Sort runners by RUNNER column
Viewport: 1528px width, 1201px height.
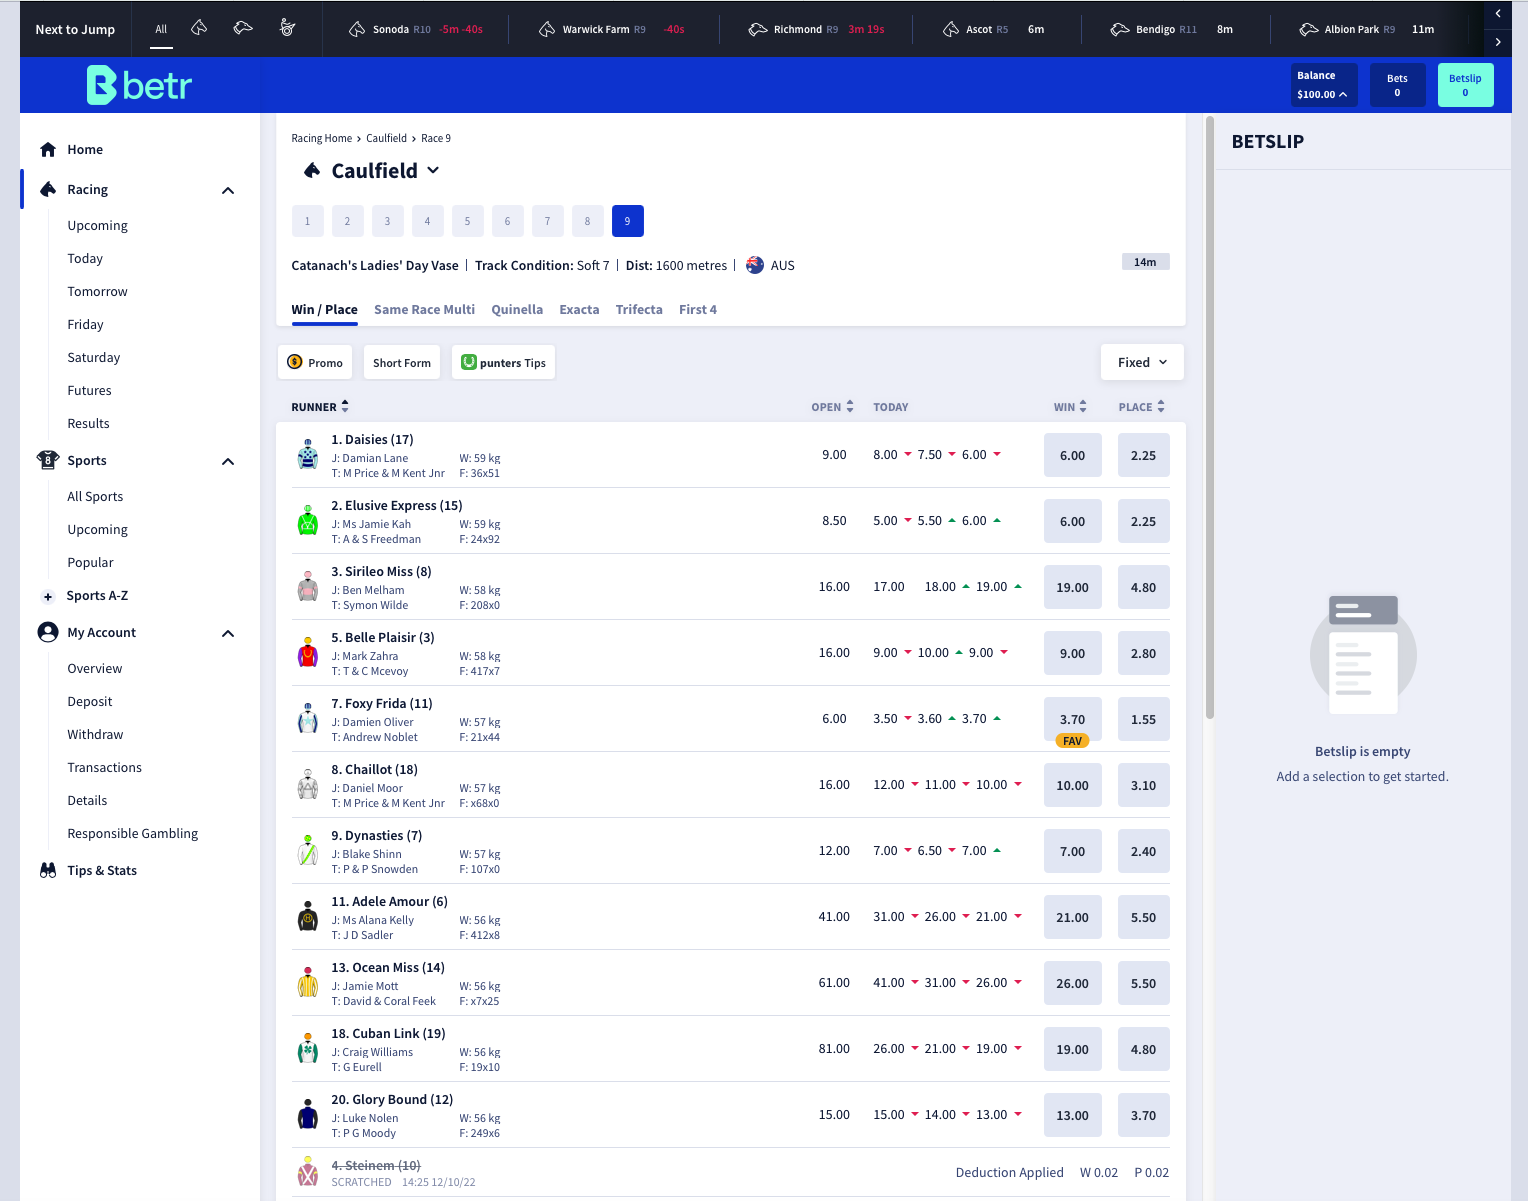320,406
